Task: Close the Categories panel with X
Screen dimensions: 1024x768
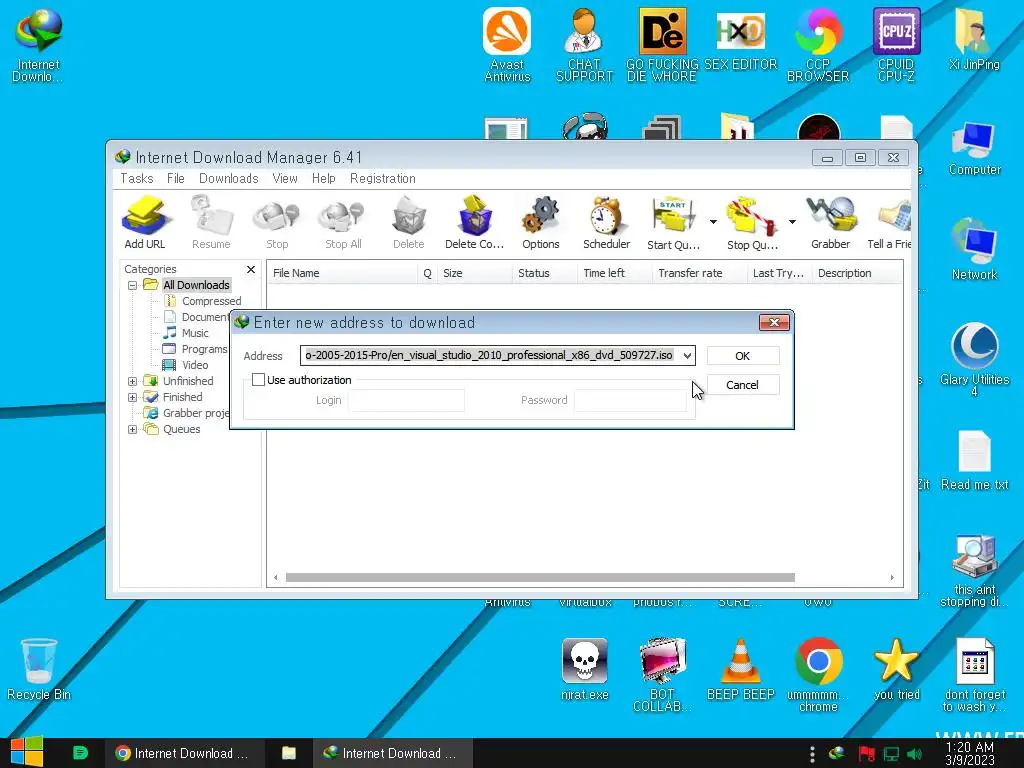Action: [251, 269]
